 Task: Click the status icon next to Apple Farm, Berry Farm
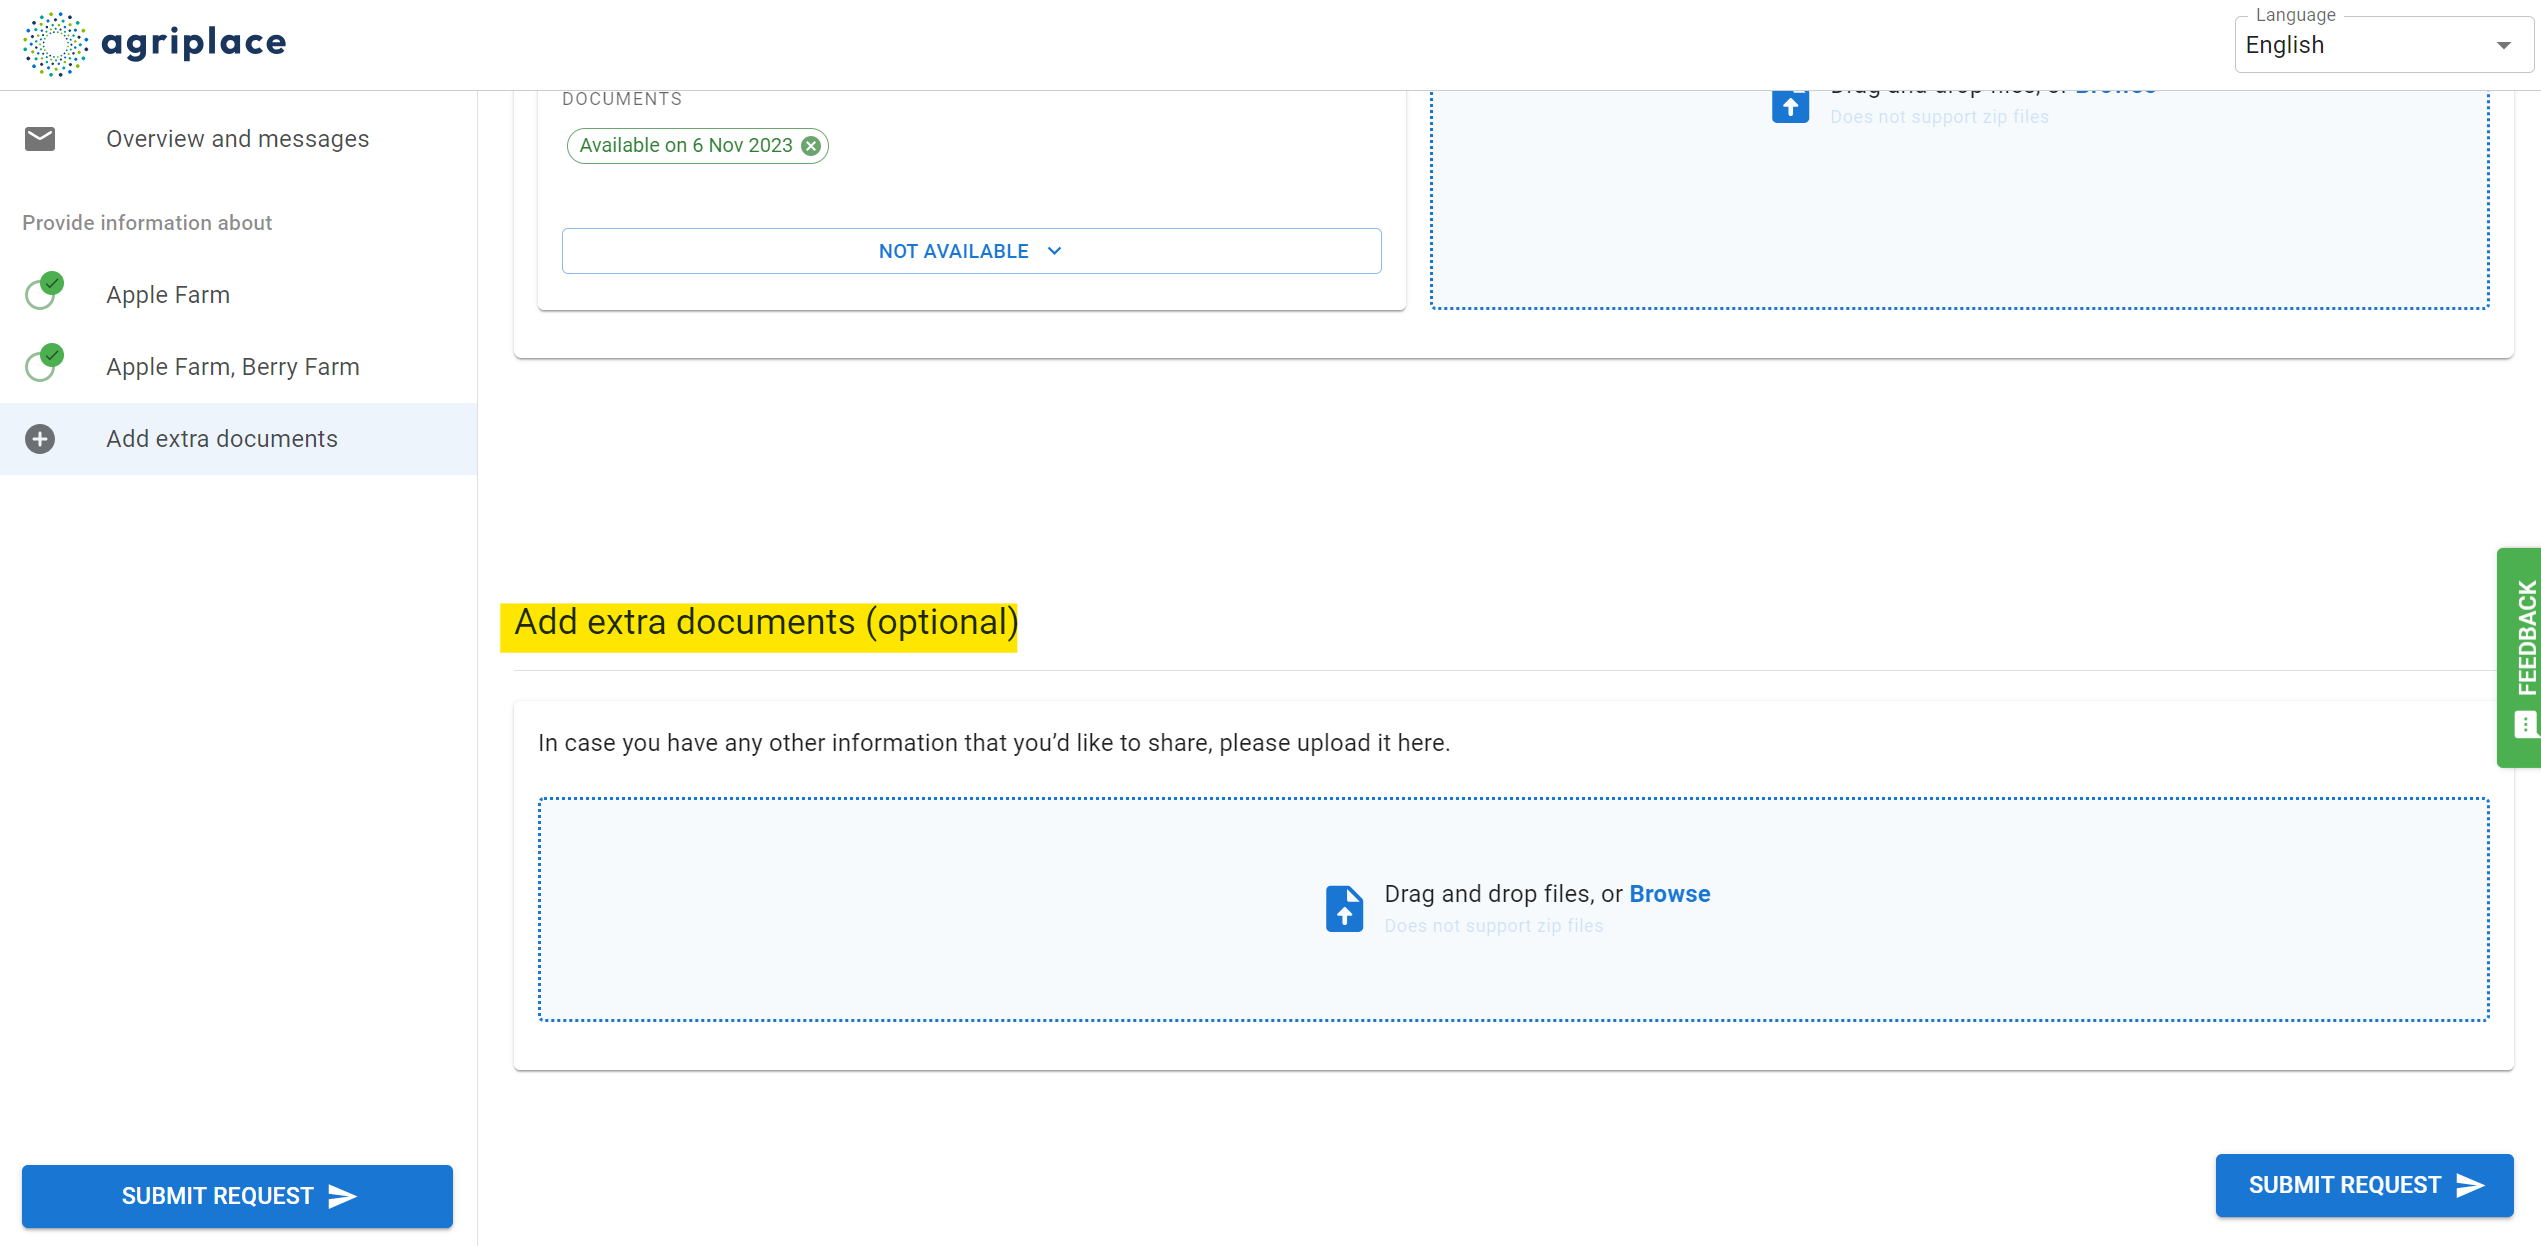click(44, 363)
